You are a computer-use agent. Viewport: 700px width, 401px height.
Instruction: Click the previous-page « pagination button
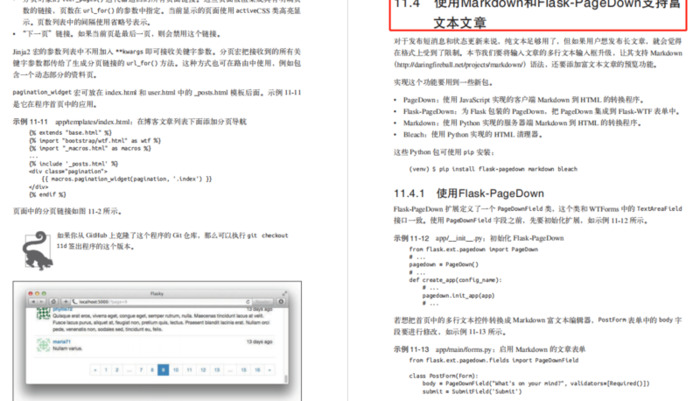pos(95,370)
